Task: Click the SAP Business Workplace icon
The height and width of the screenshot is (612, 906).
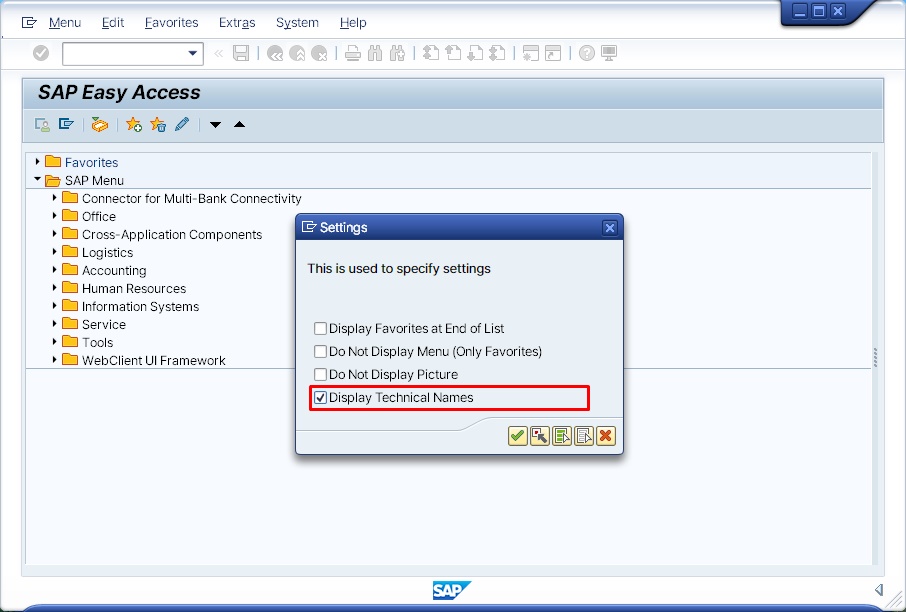Action: [x=99, y=124]
